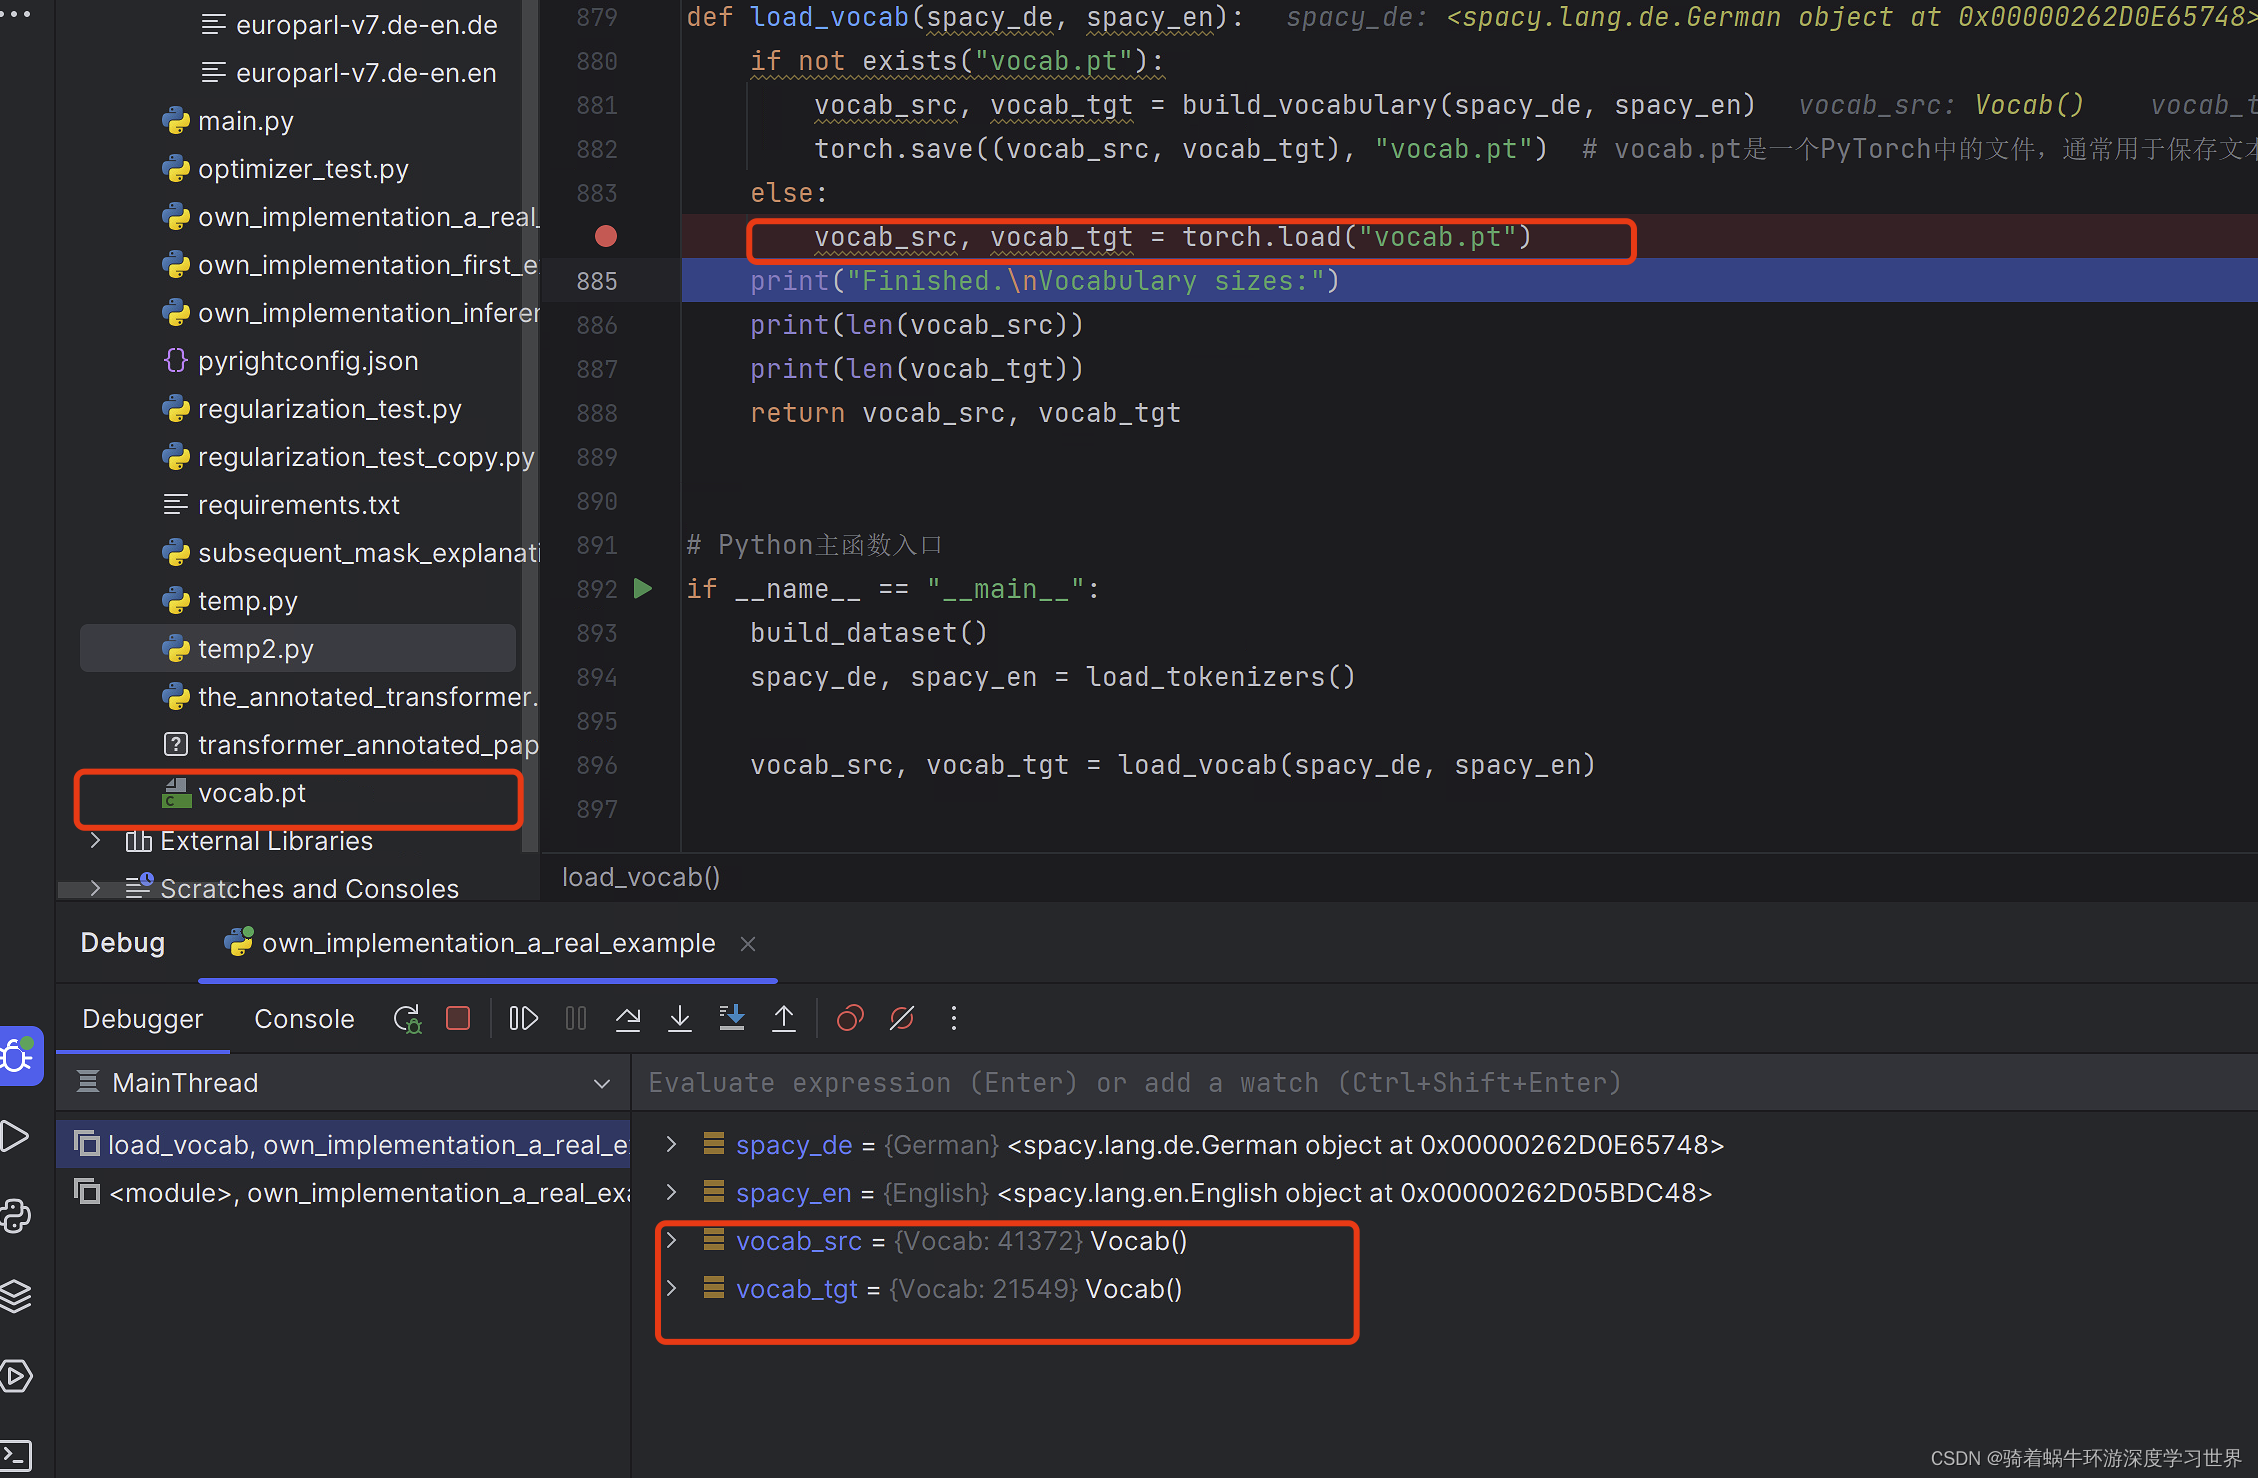Screen dimensions: 2258x1478
Task: Click line number 892 in gutter
Action: 597,588
